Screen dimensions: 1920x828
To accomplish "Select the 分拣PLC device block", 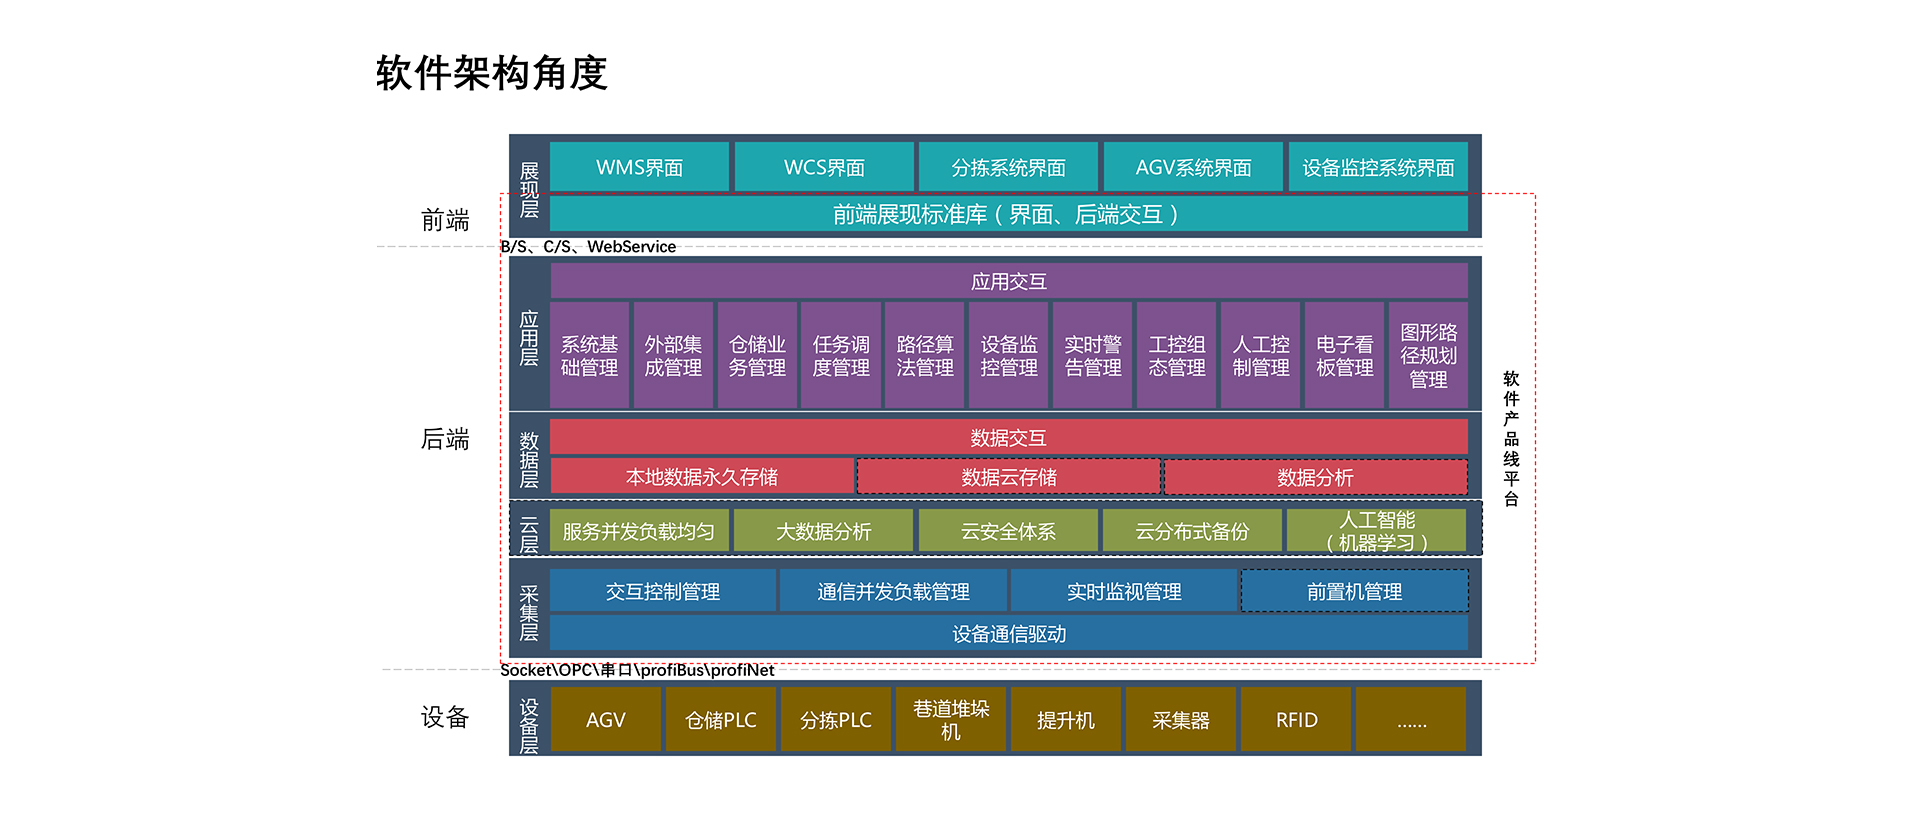I will [836, 719].
